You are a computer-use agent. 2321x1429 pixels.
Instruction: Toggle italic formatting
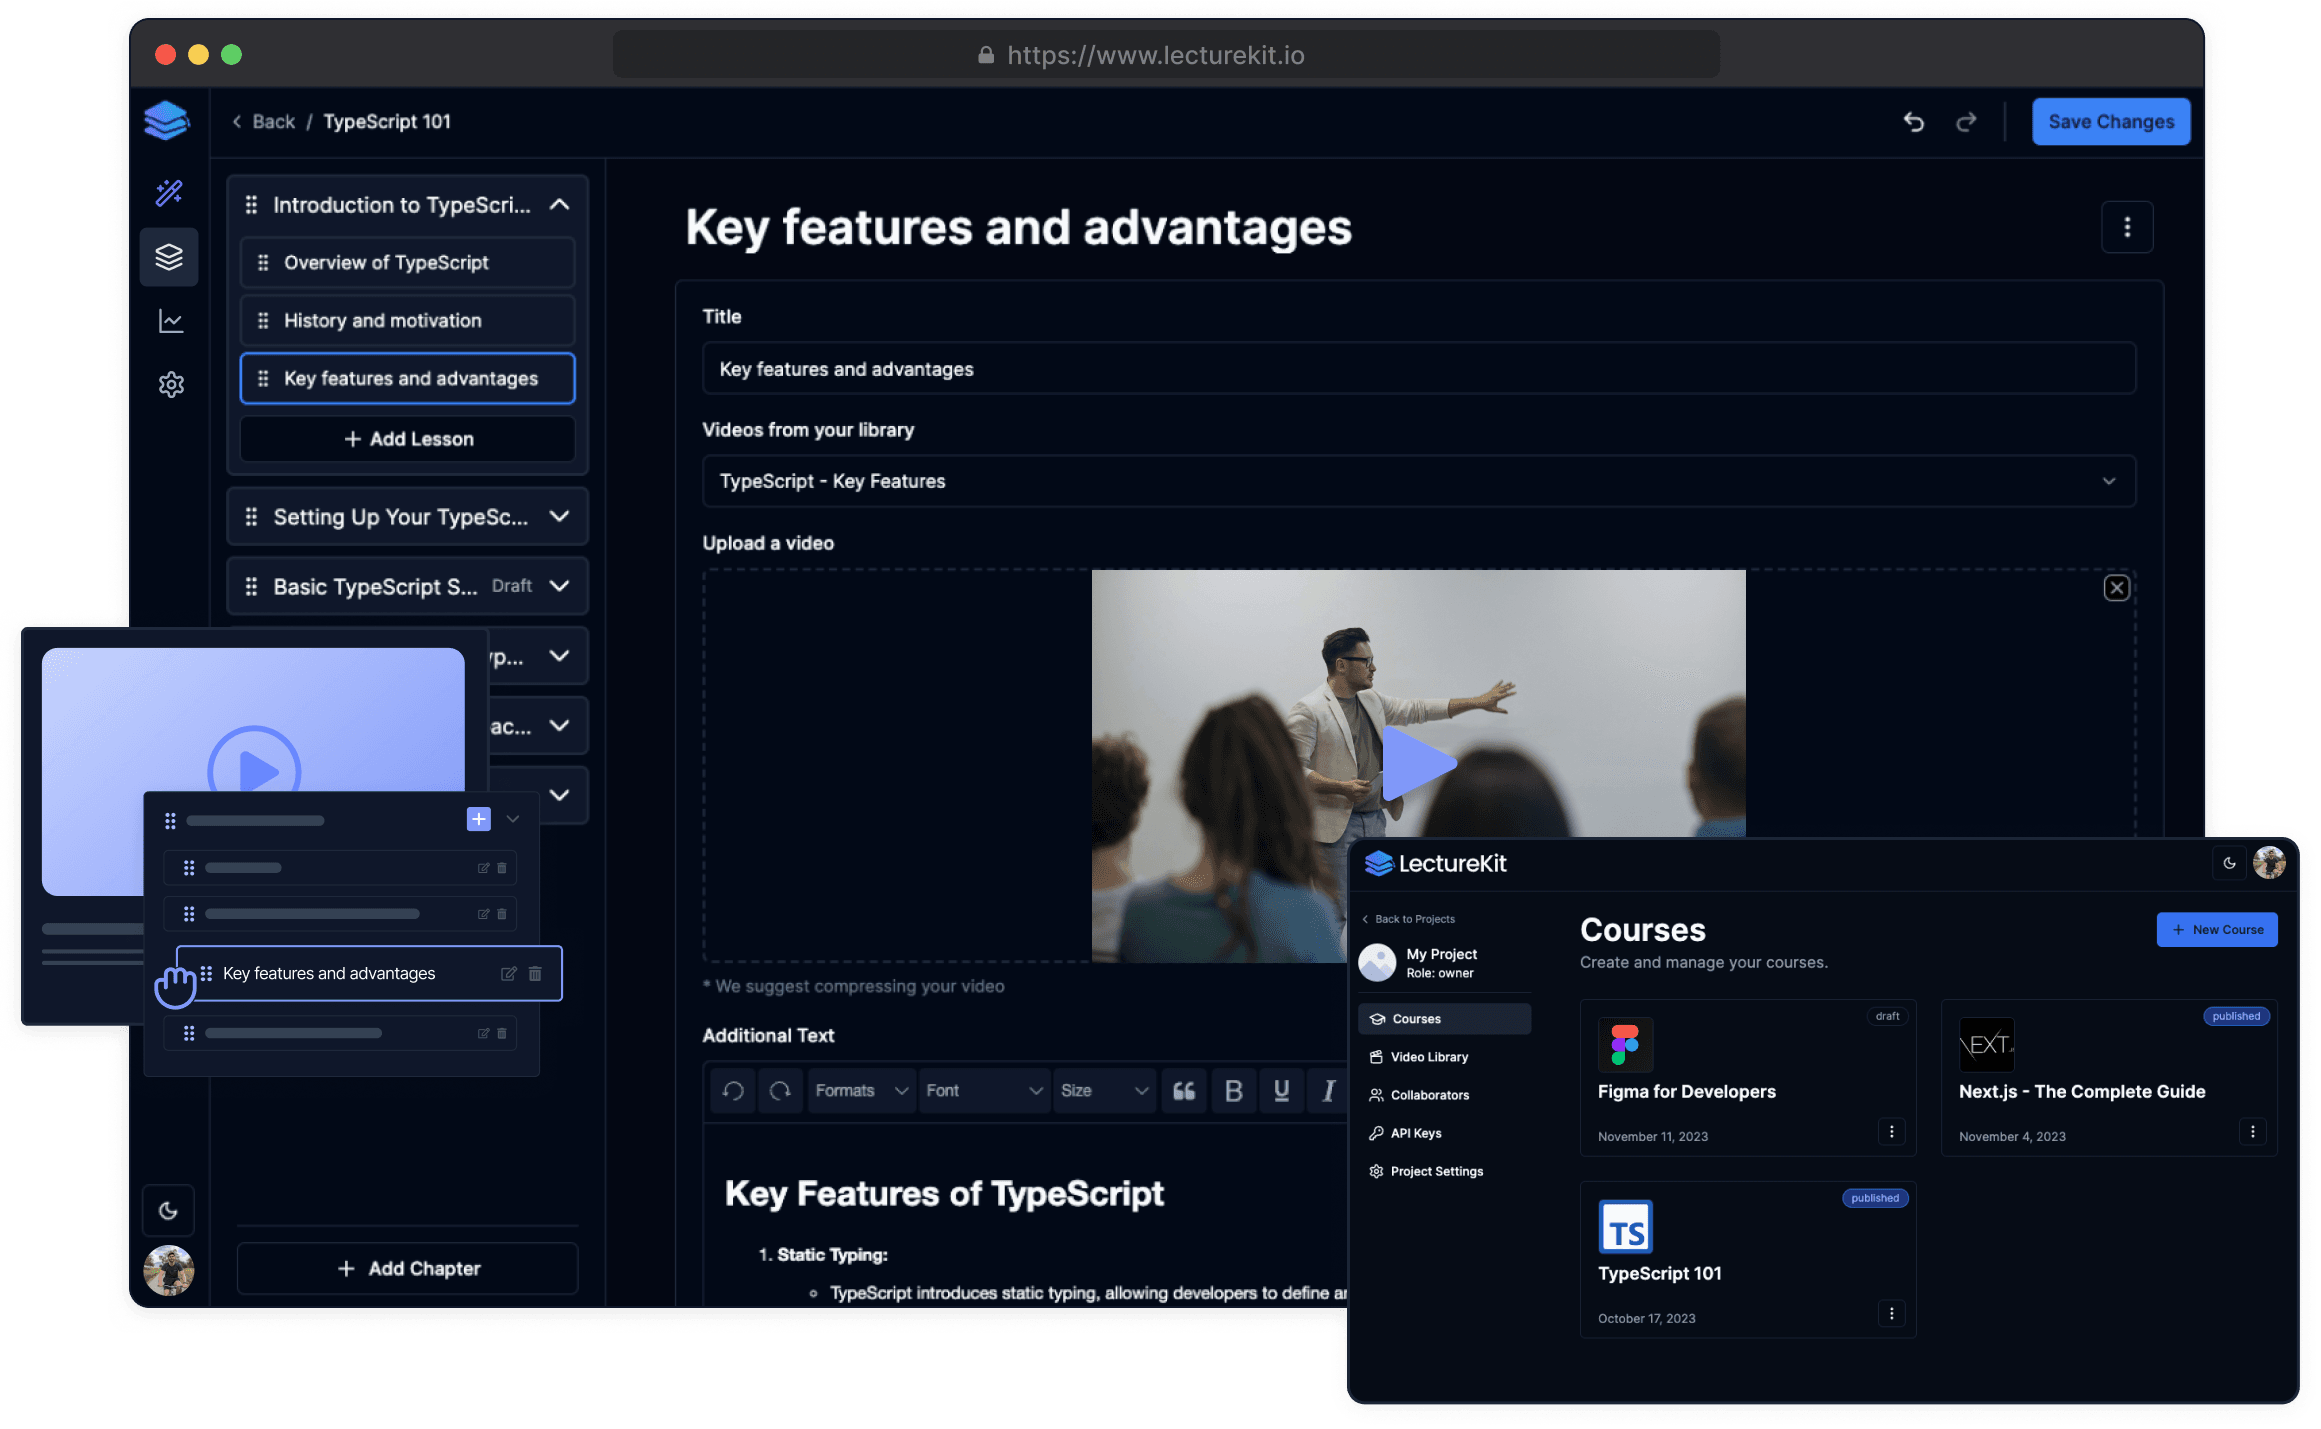point(1328,1091)
